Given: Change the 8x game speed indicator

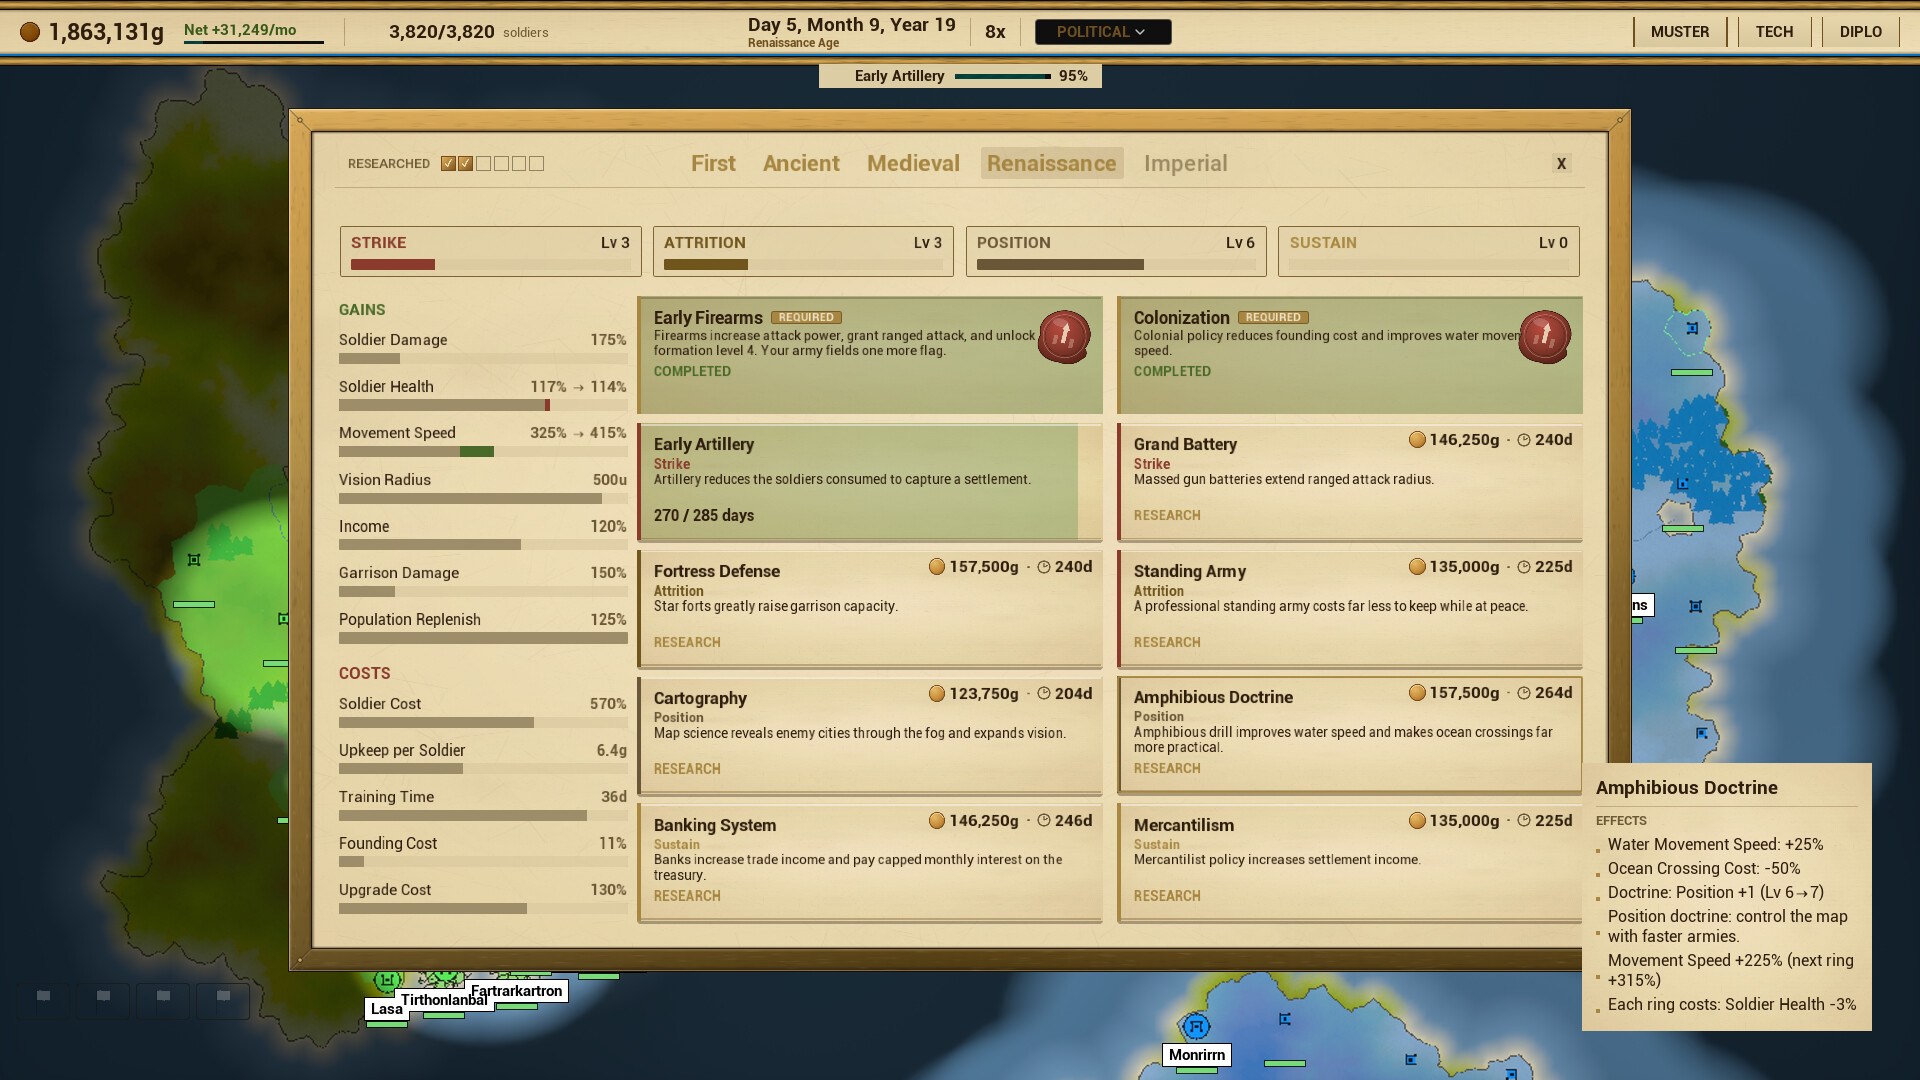Looking at the screenshot, I should coord(995,32).
